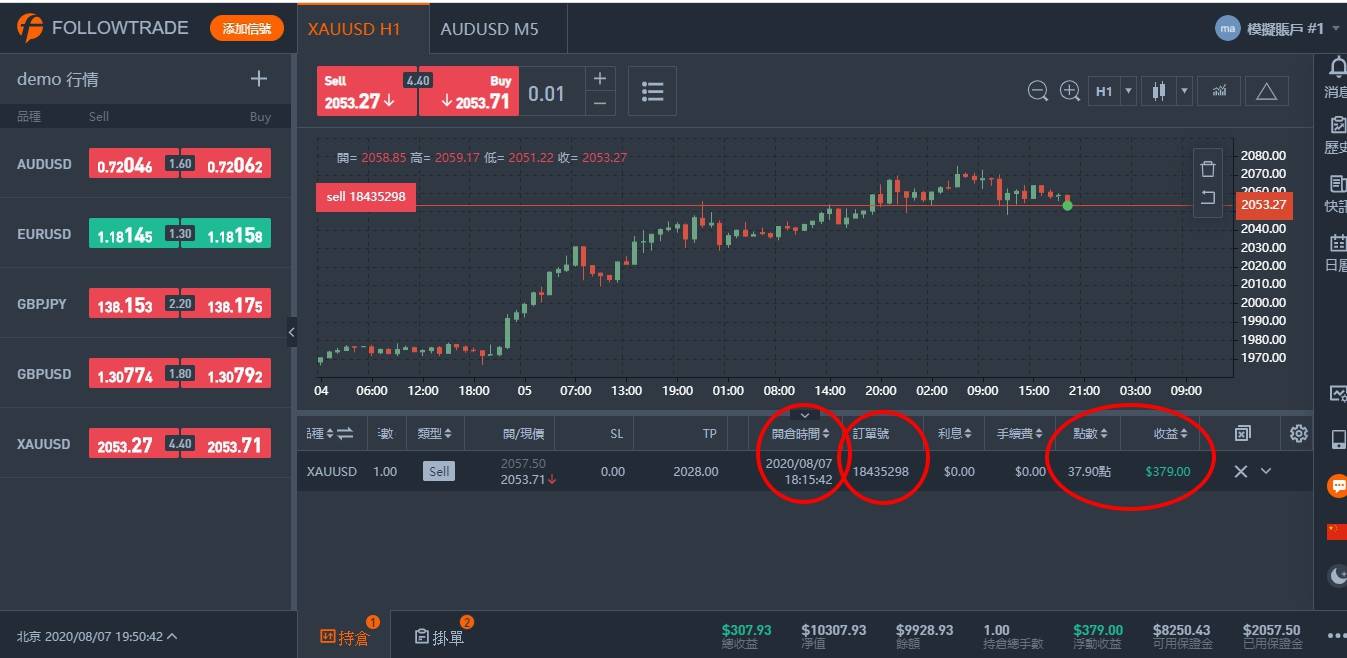Click the FollowTrade logo icon

point(29,28)
